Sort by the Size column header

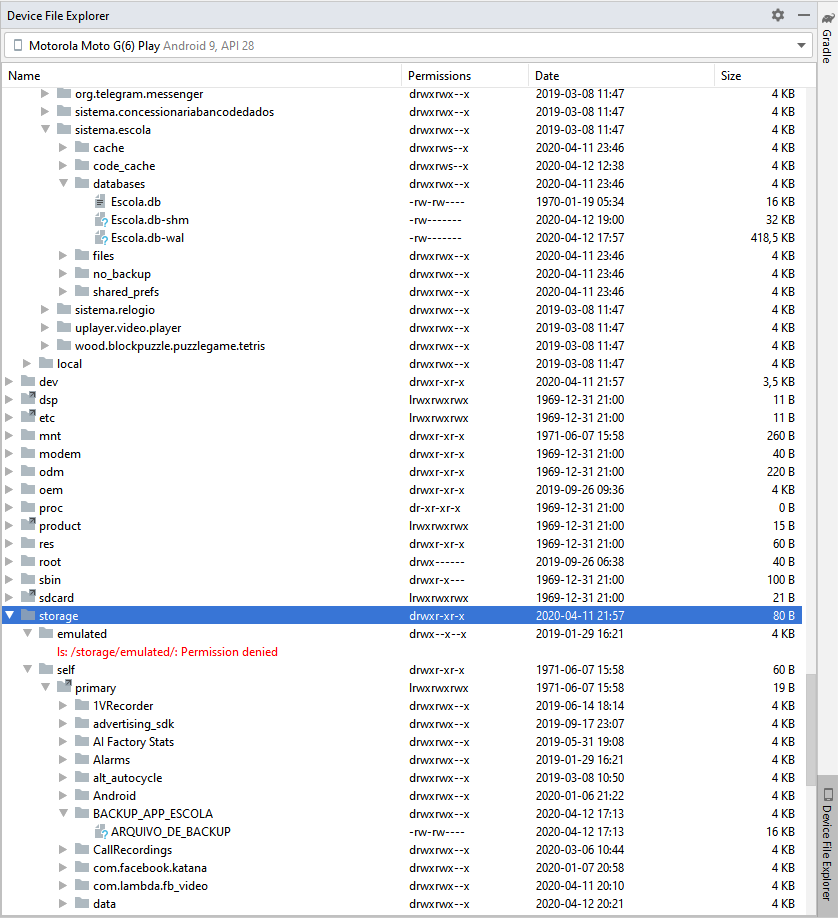731,76
